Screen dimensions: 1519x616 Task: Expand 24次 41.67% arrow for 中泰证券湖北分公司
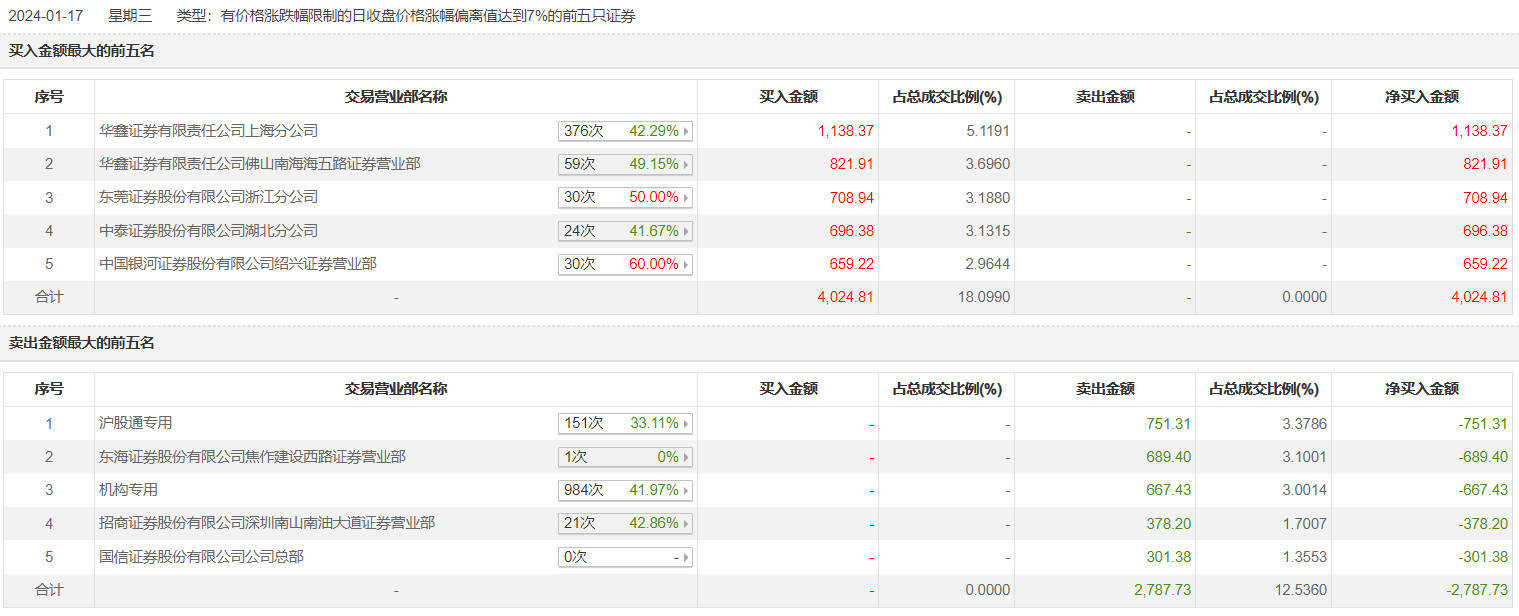[x=625, y=231]
